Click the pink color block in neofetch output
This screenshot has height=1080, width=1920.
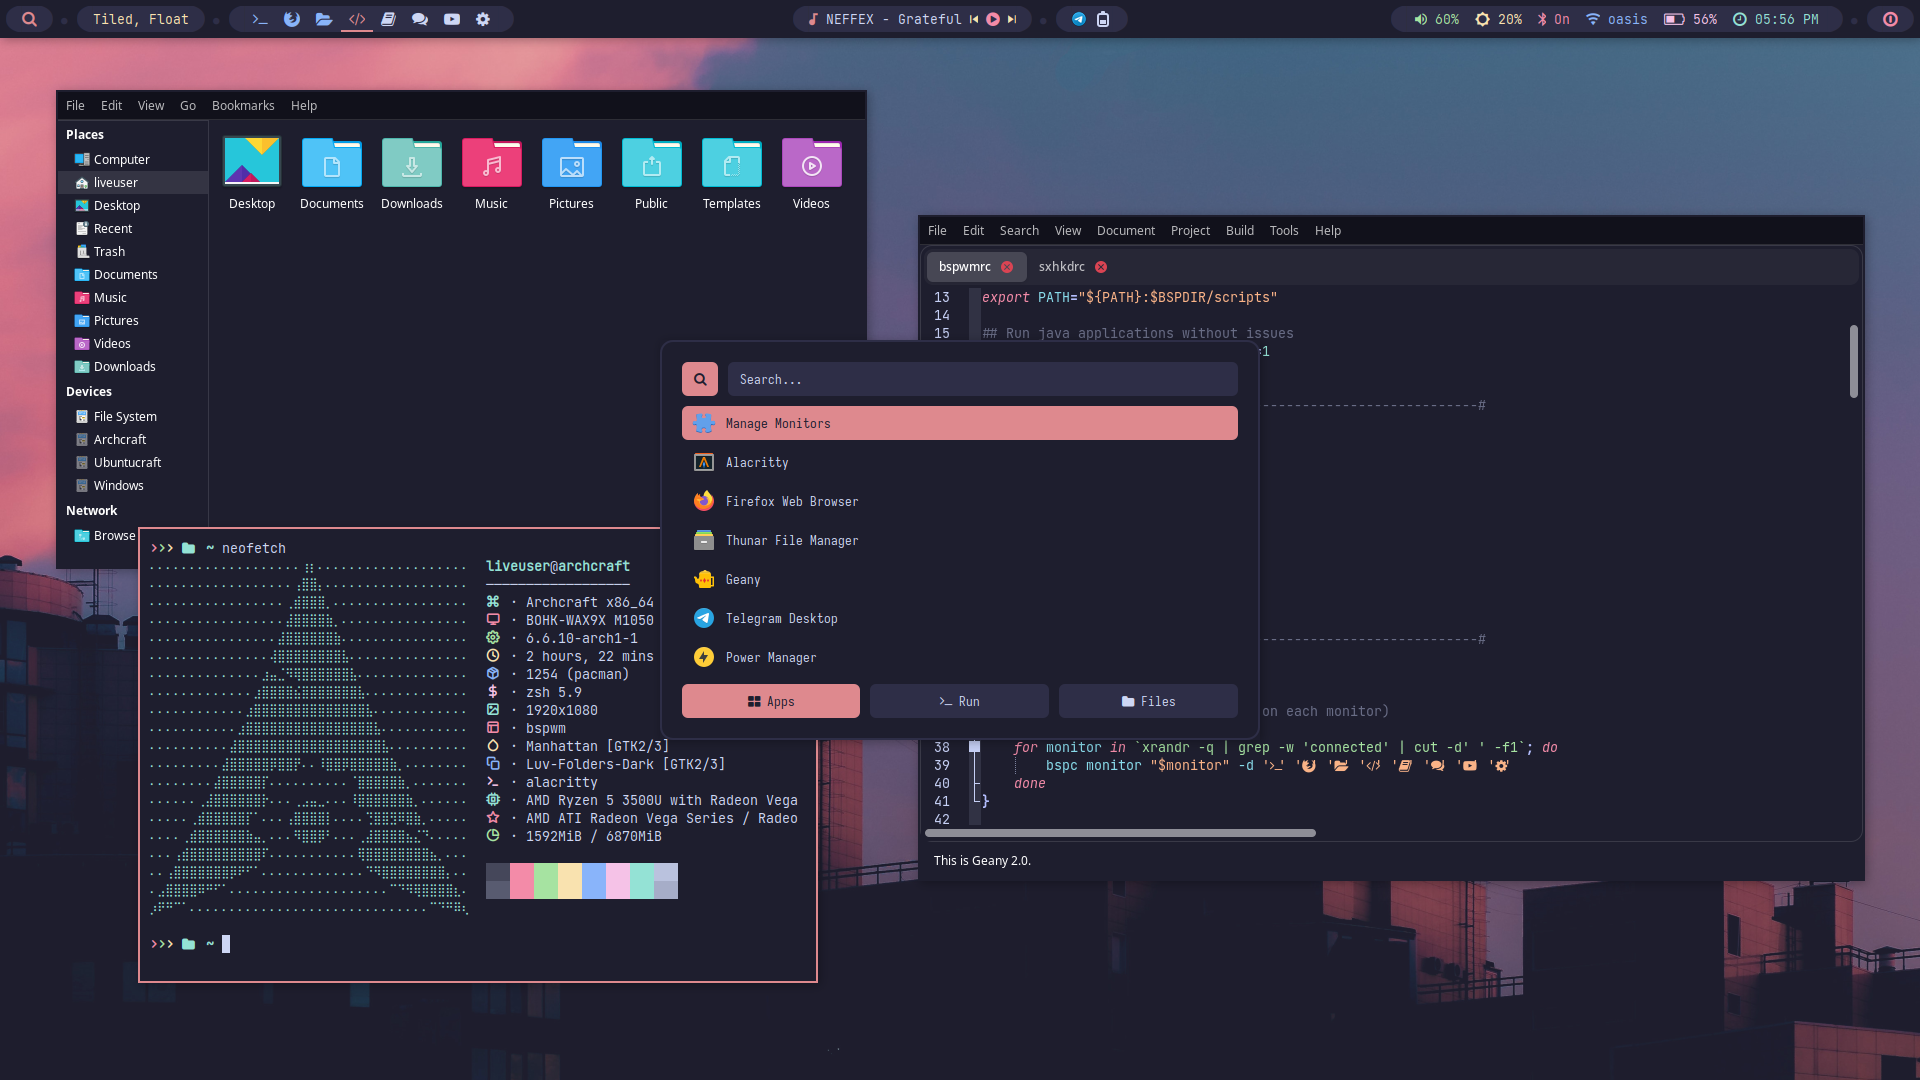522,881
